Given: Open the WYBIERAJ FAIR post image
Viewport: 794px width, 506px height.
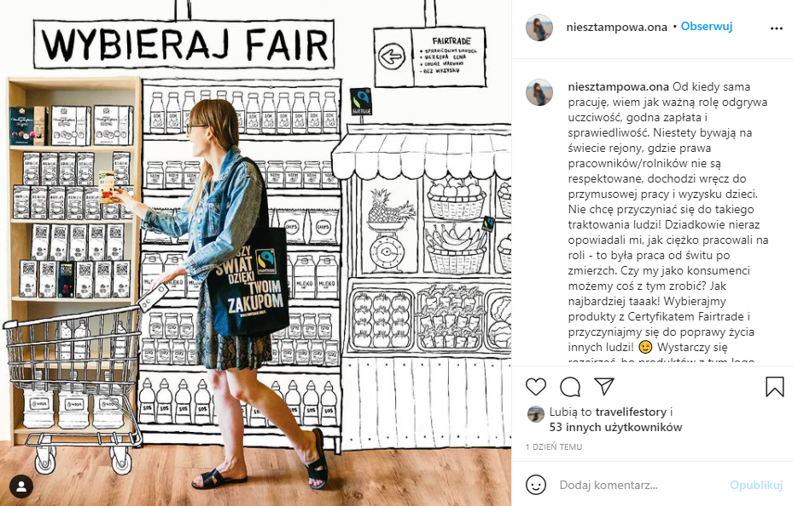Looking at the screenshot, I should coord(256,253).
